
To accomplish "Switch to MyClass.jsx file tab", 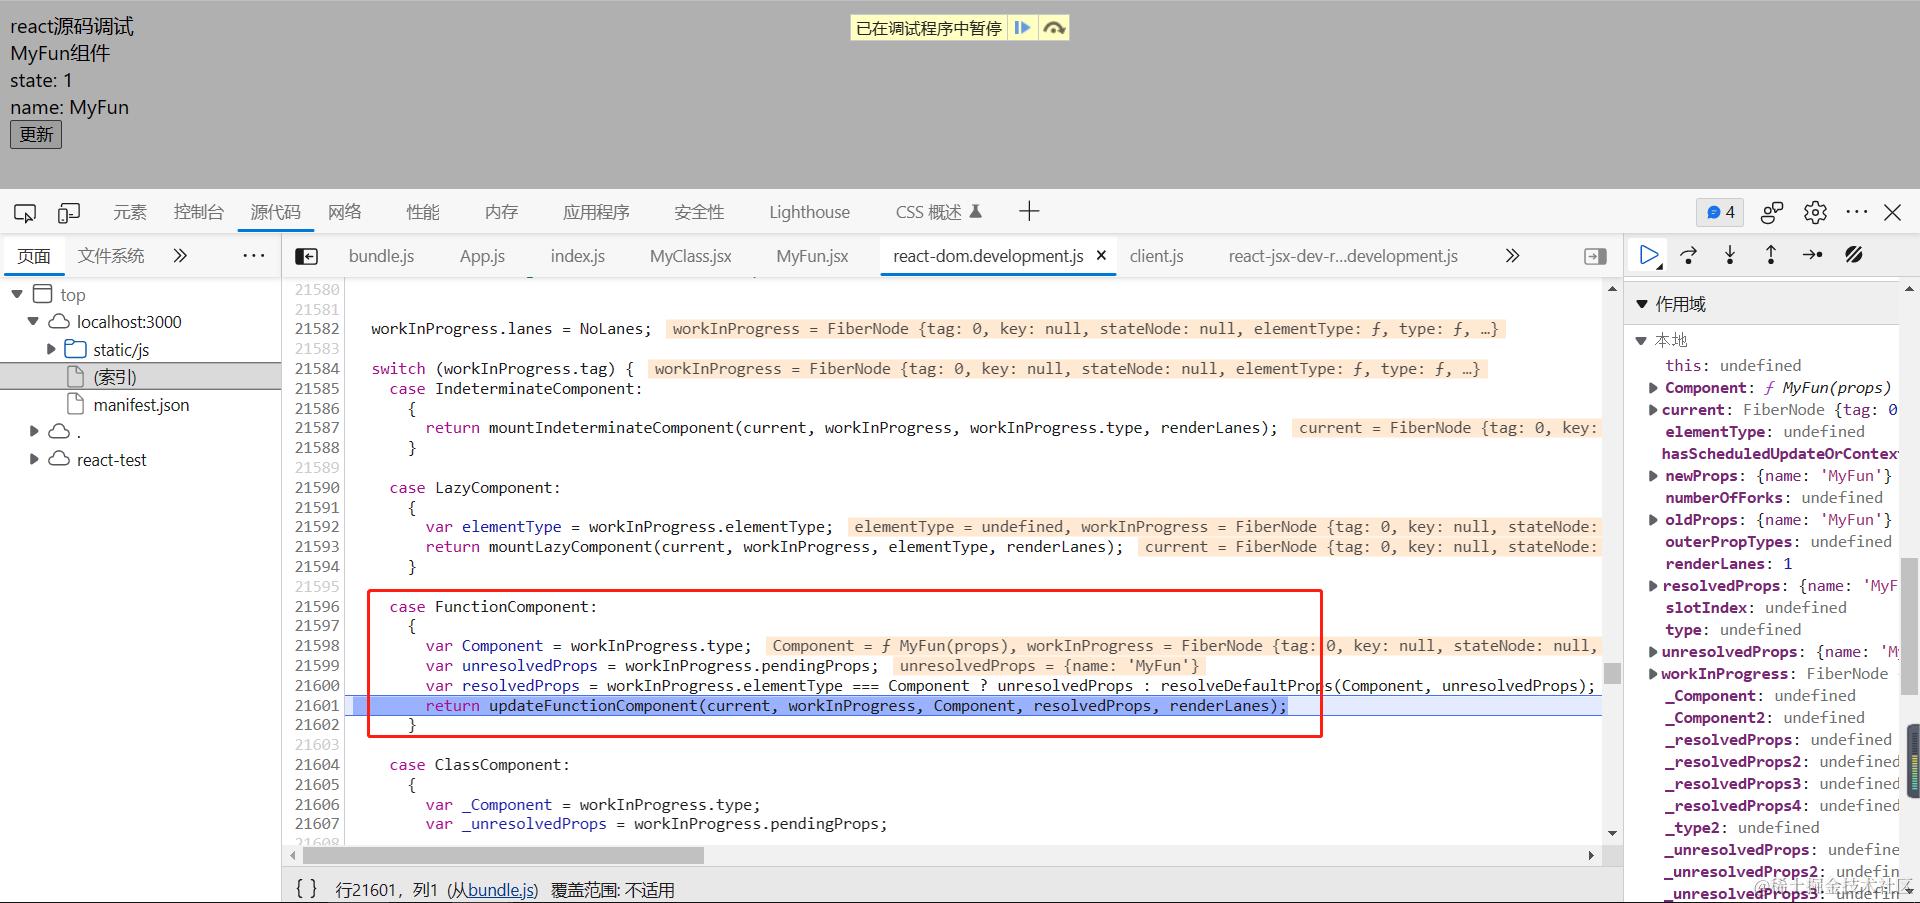I will coord(690,256).
